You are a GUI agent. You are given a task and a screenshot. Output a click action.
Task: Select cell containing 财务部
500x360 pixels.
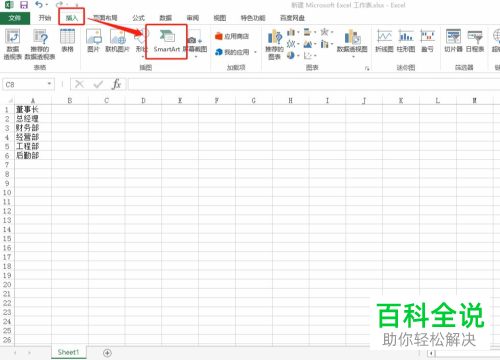33,128
